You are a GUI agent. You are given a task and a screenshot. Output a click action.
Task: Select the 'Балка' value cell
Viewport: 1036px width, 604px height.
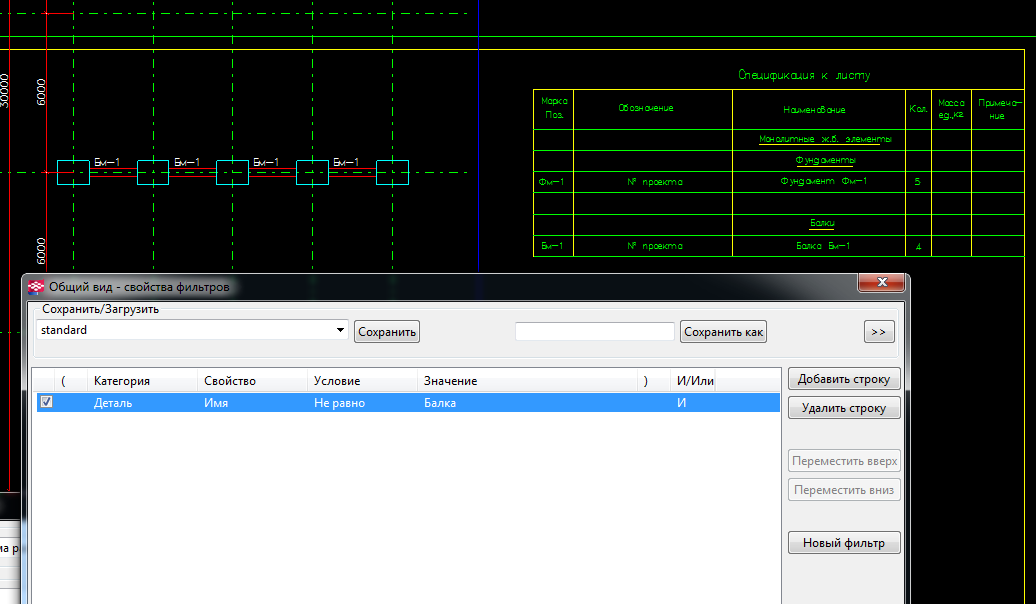click(440, 403)
